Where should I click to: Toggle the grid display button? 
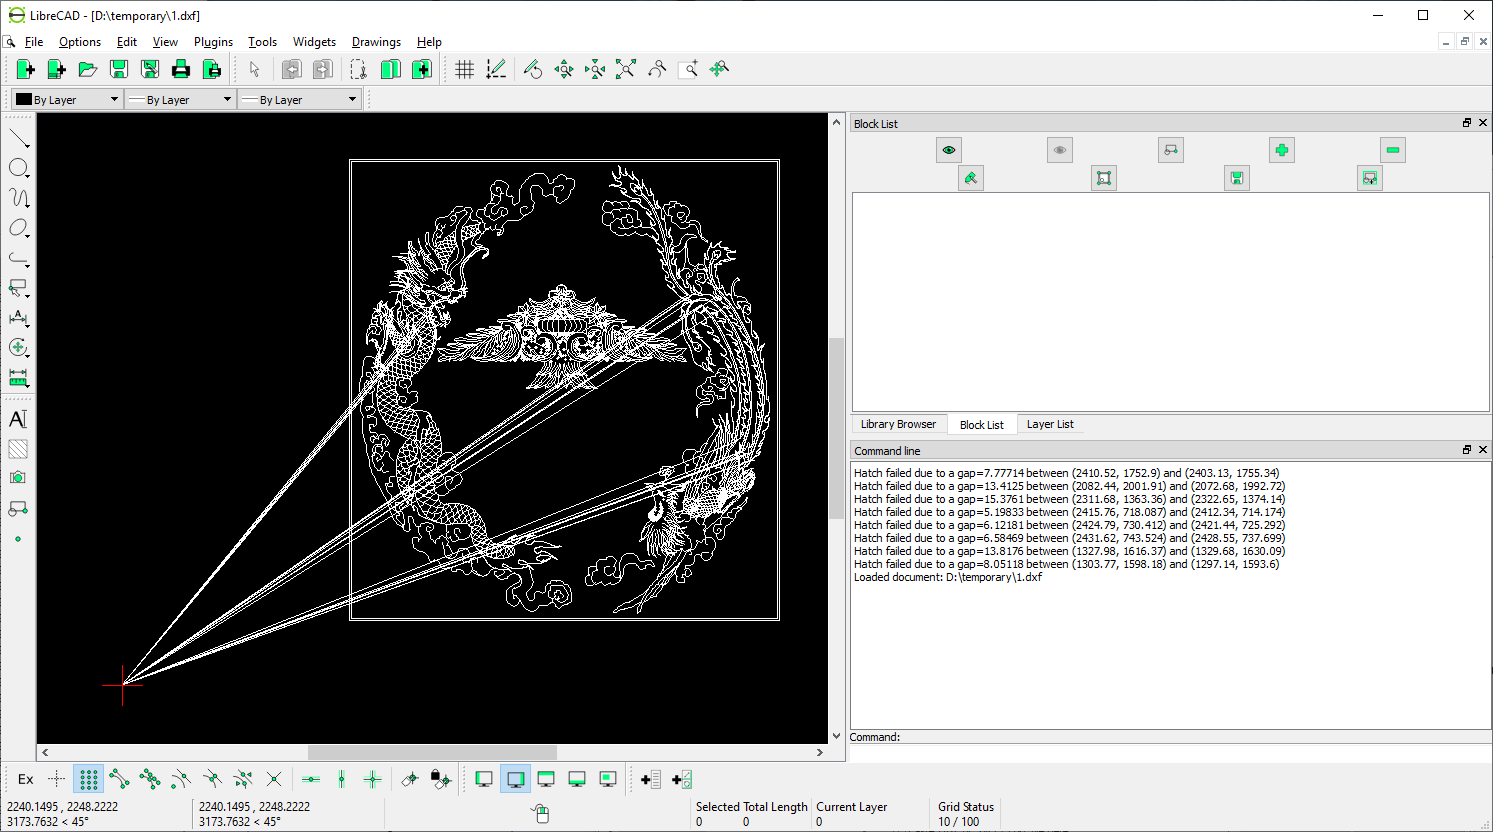(465, 69)
